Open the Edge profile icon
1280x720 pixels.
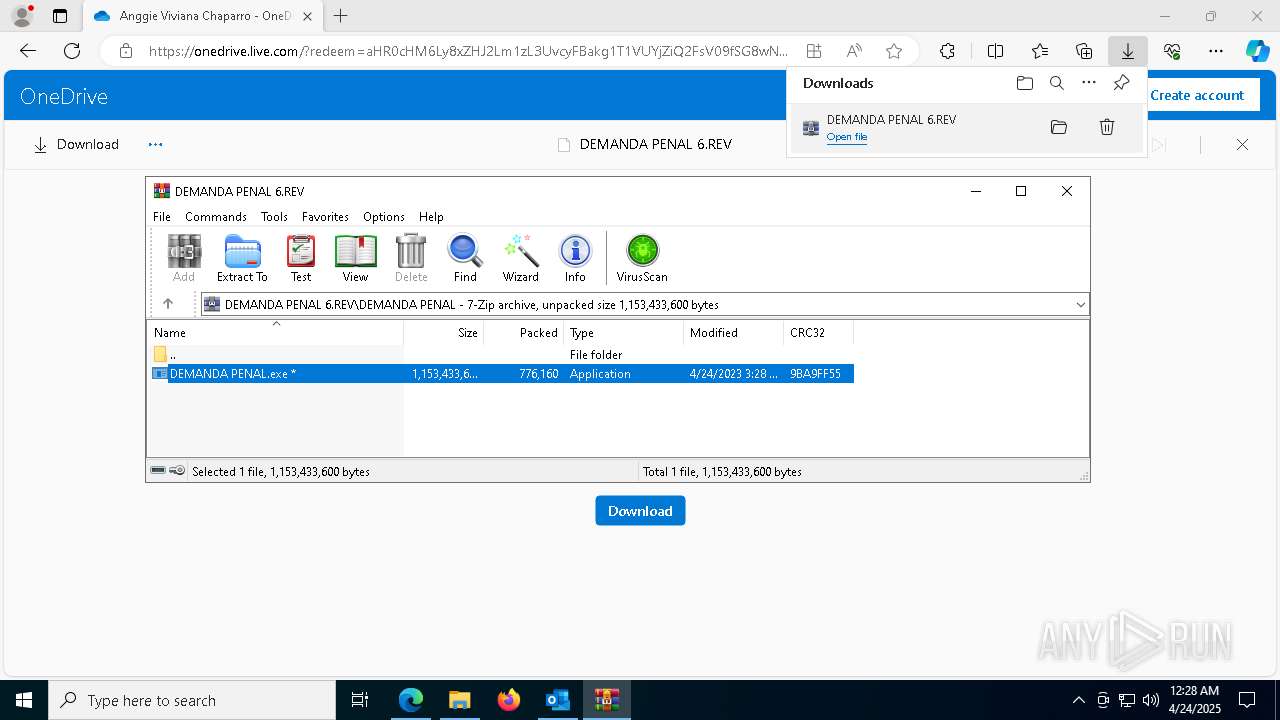[21, 16]
